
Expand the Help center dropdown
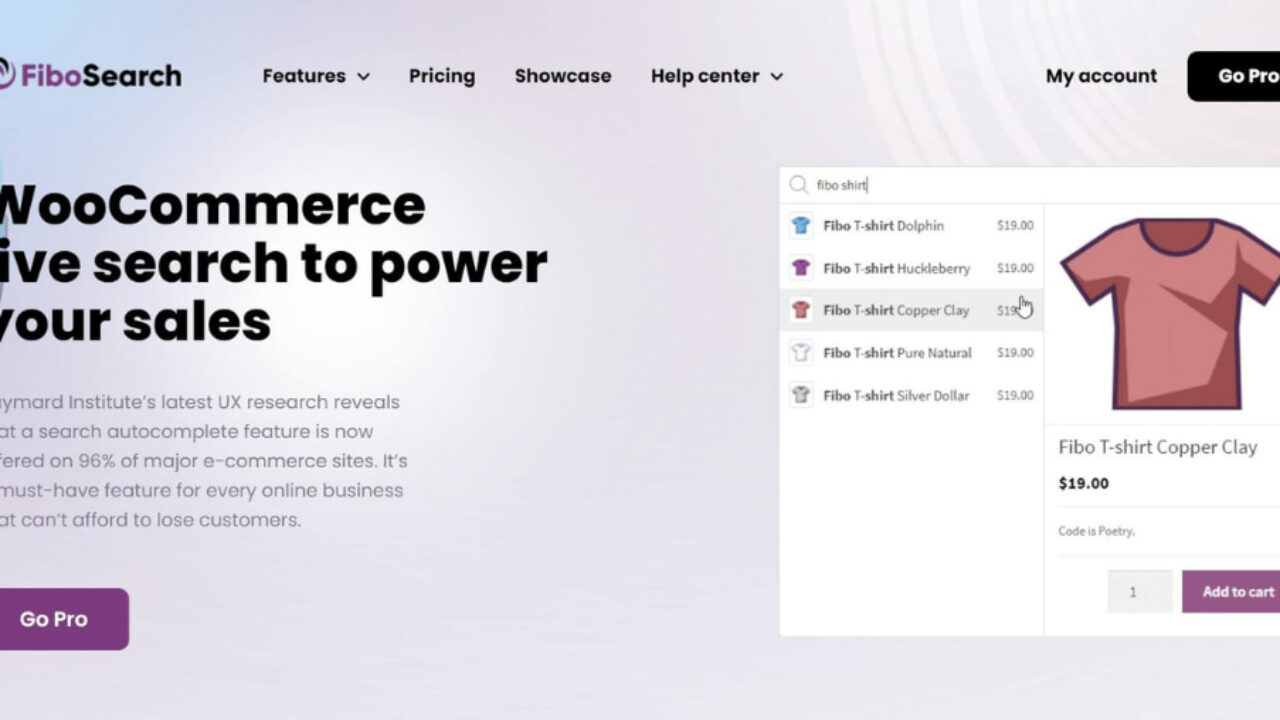click(717, 76)
